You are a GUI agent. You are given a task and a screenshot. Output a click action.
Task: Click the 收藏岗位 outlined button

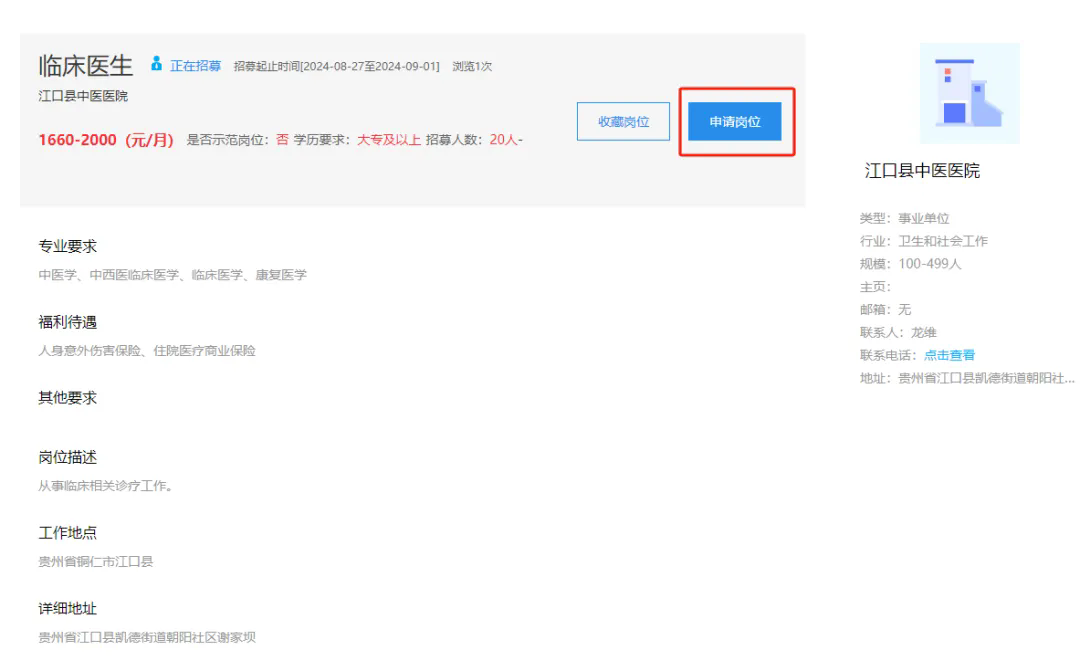623,122
